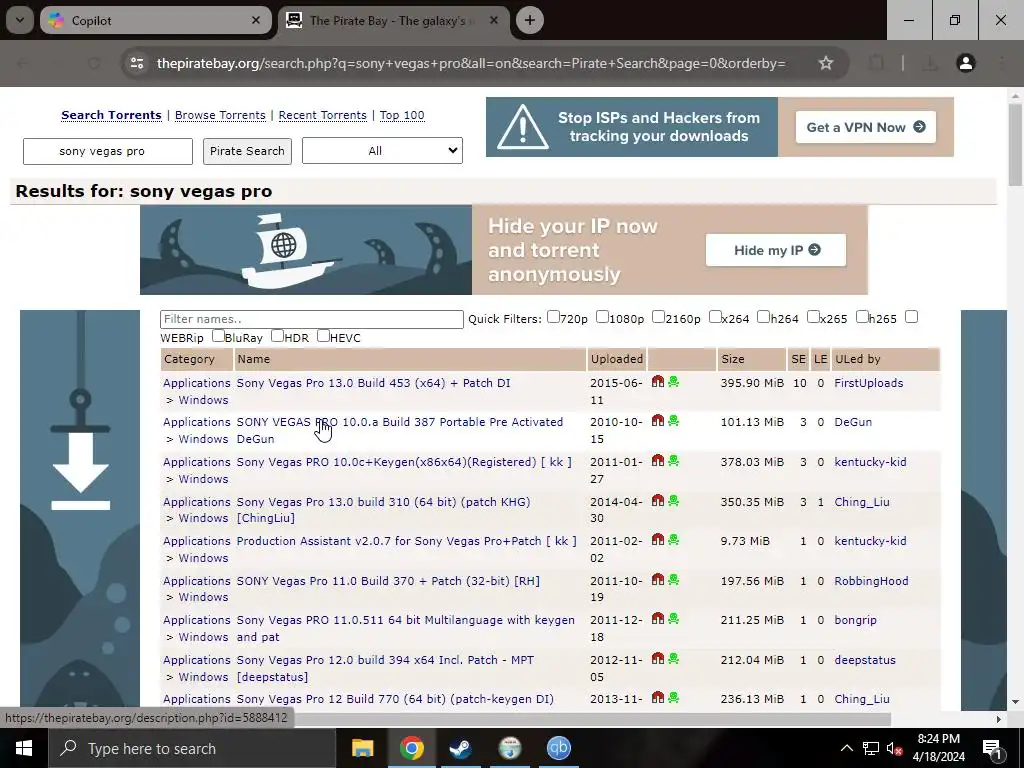Viewport: 1024px width, 768px height.
Task: Click green skull icon for Sony Vegas Pro 13.0 Build 453
Action: pyautogui.click(x=673, y=381)
